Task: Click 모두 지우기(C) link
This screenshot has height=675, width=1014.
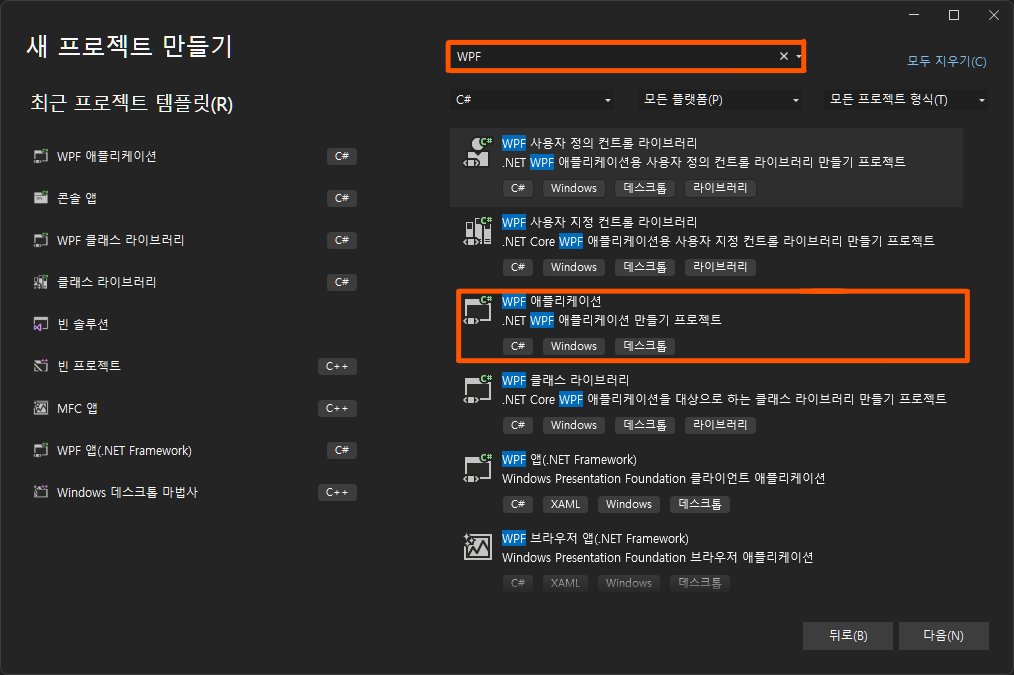Action: [947, 61]
